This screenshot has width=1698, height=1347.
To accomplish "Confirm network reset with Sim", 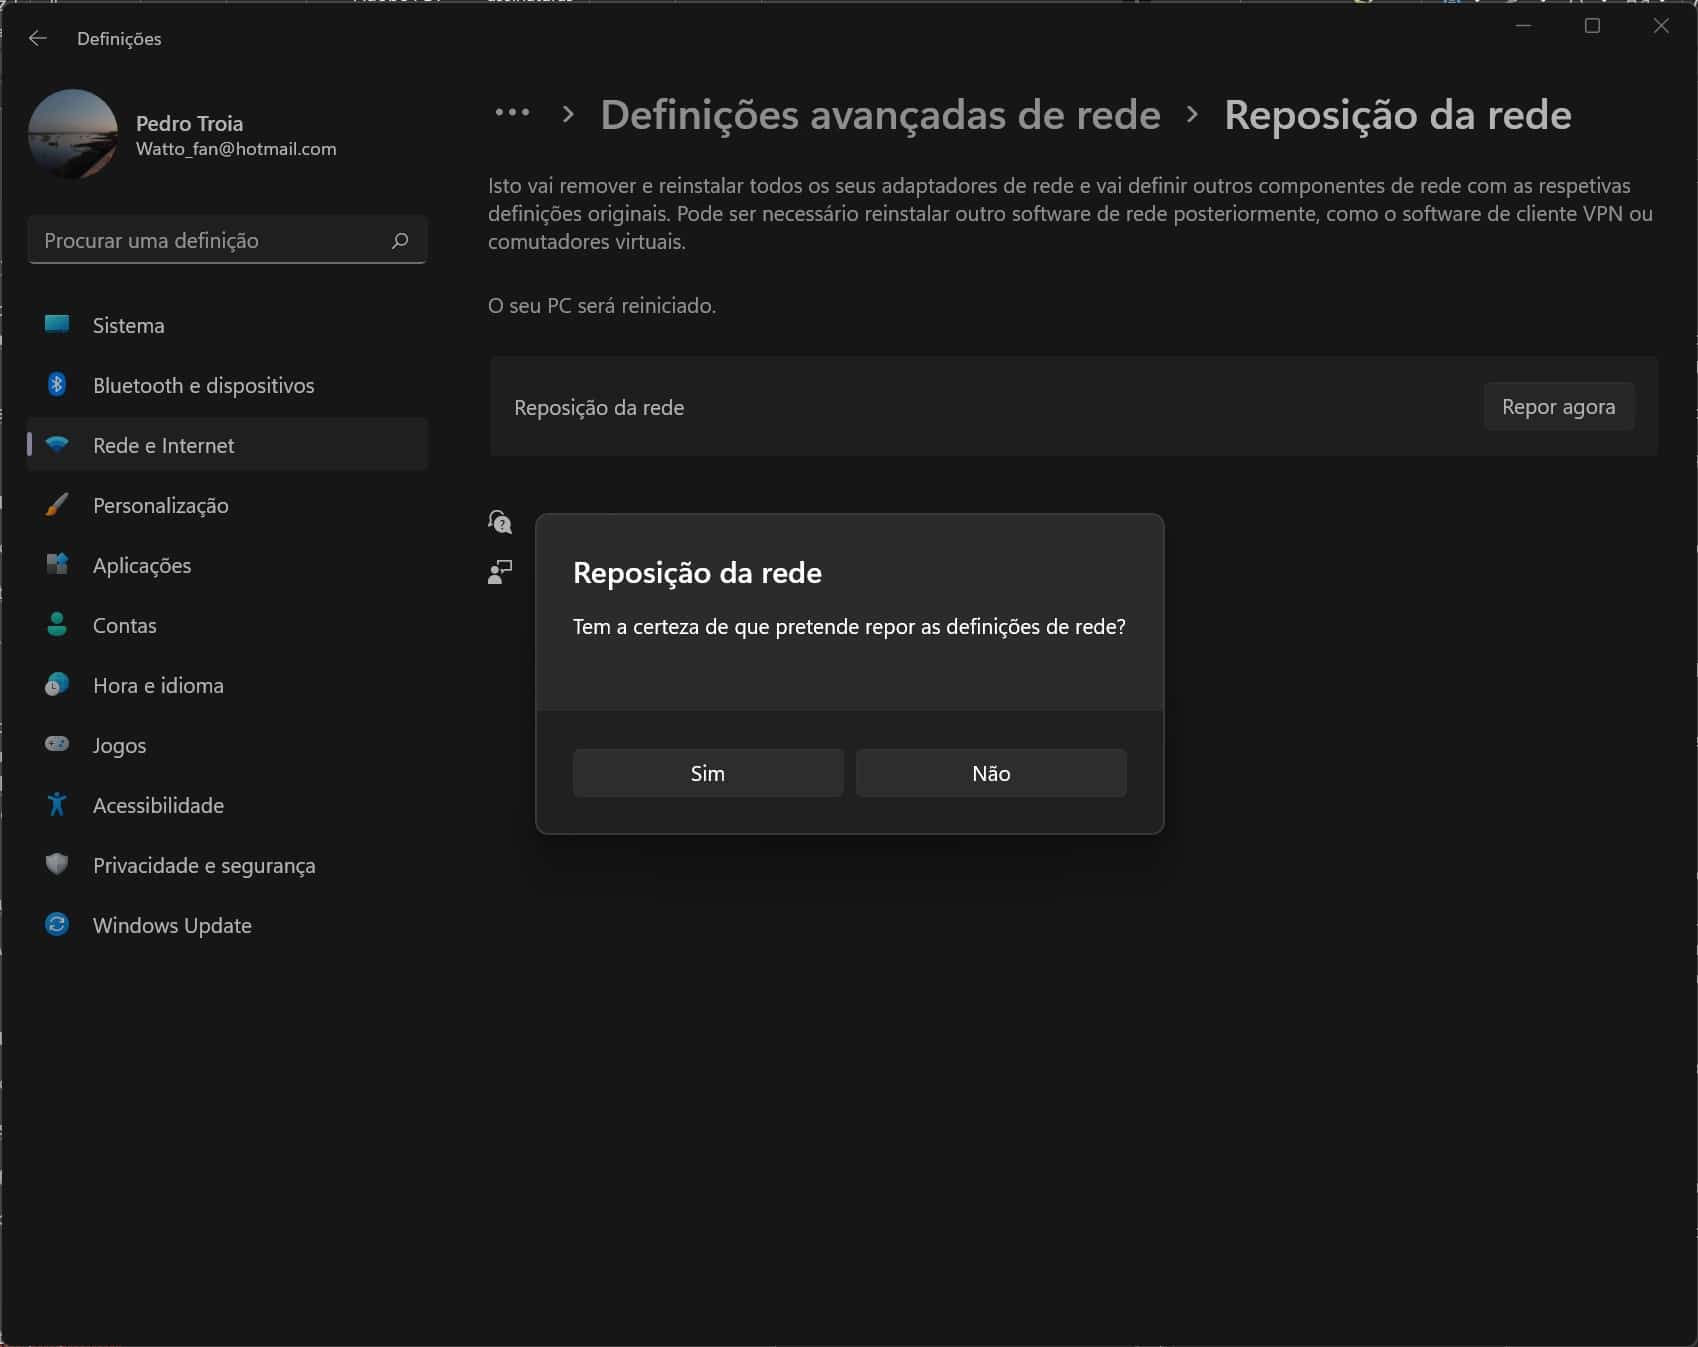I will [708, 773].
